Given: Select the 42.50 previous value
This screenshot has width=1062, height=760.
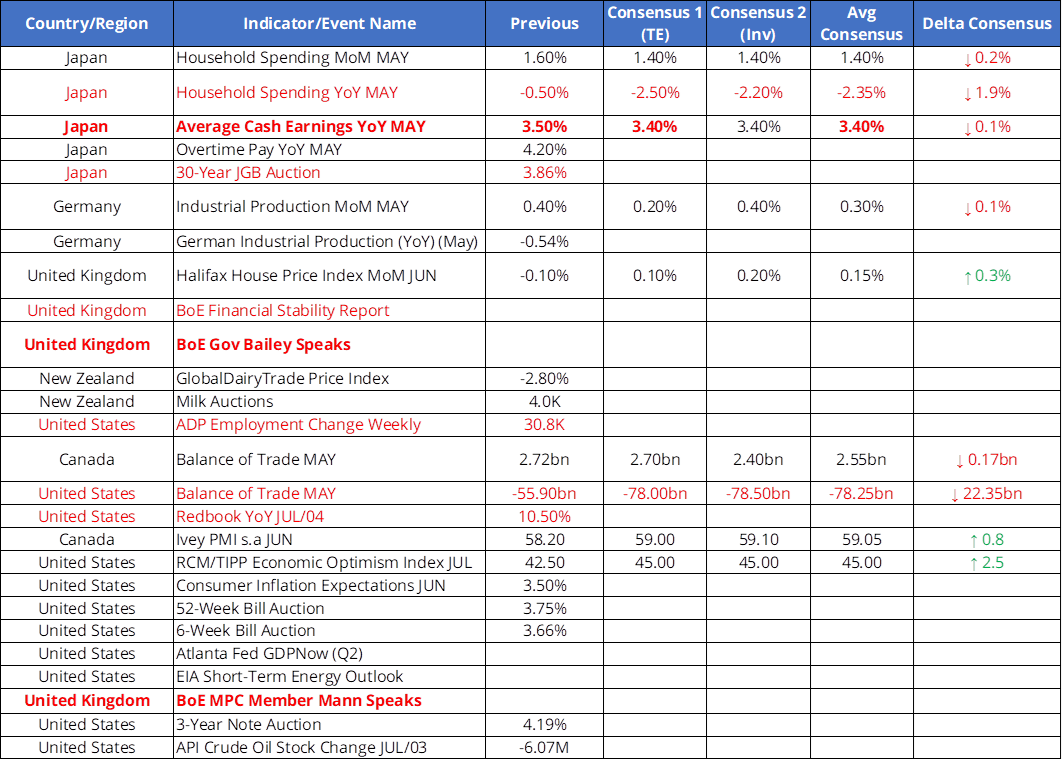Looking at the screenshot, I should tap(545, 563).
